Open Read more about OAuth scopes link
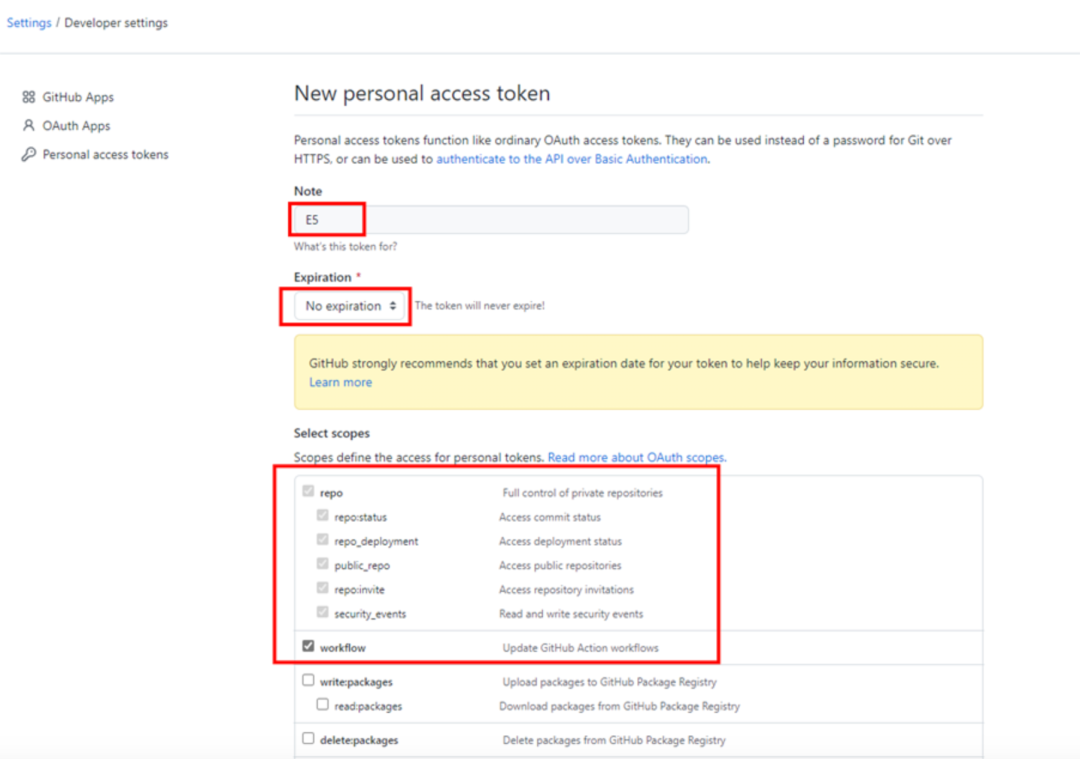Viewport: 1080px width, 759px height. pyautogui.click(x=636, y=457)
